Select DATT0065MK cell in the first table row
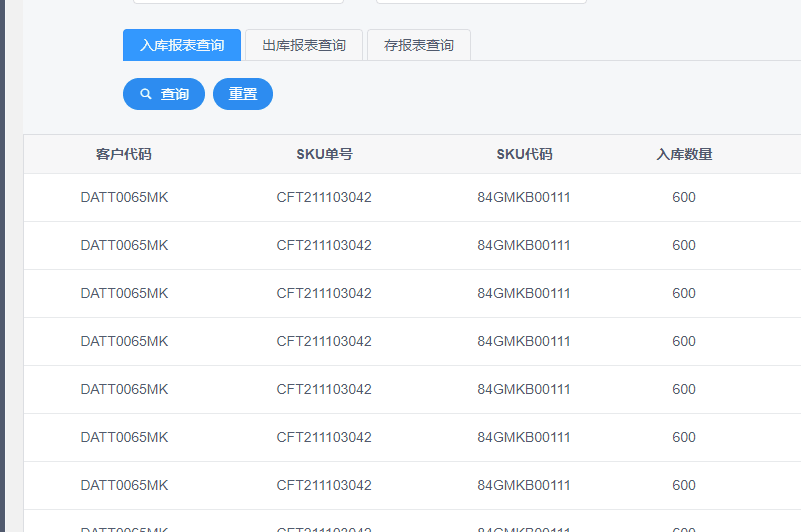The image size is (801, 532). pyautogui.click(x=124, y=197)
